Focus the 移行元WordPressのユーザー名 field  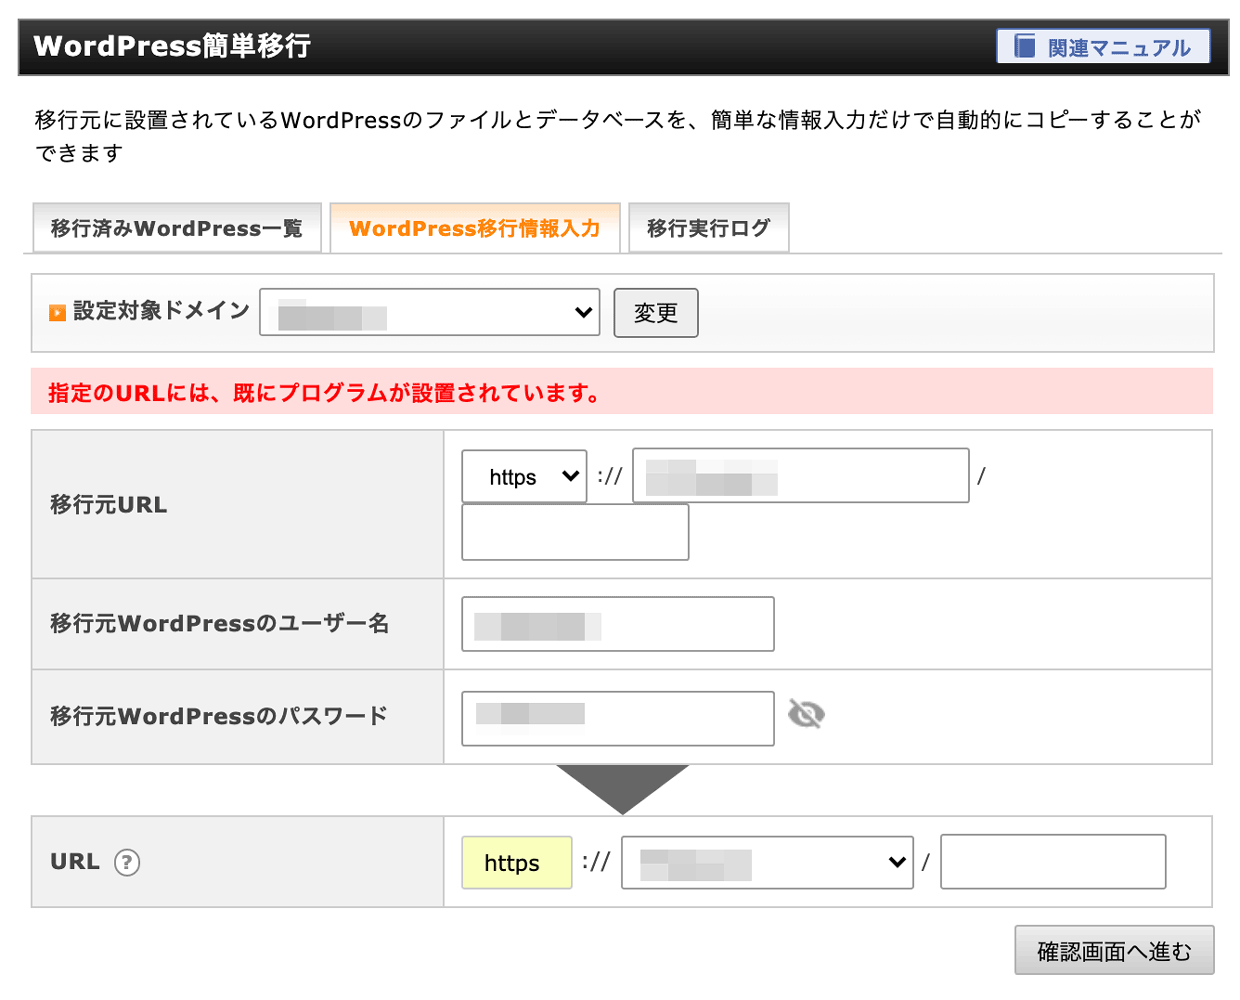[x=618, y=624]
